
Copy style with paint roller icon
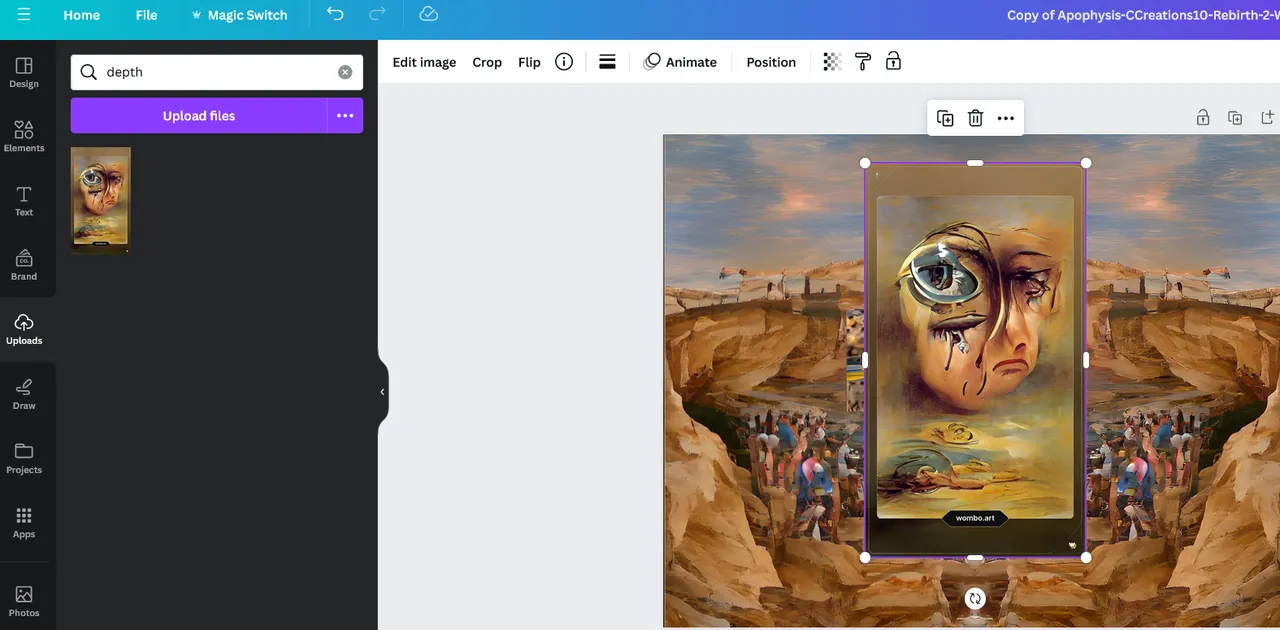[x=863, y=62]
